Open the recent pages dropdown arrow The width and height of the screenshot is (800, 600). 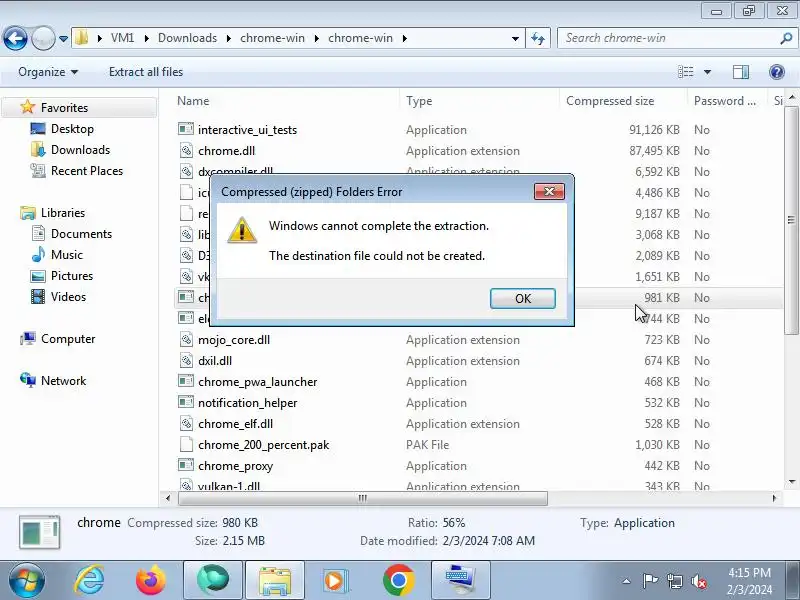coord(63,38)
